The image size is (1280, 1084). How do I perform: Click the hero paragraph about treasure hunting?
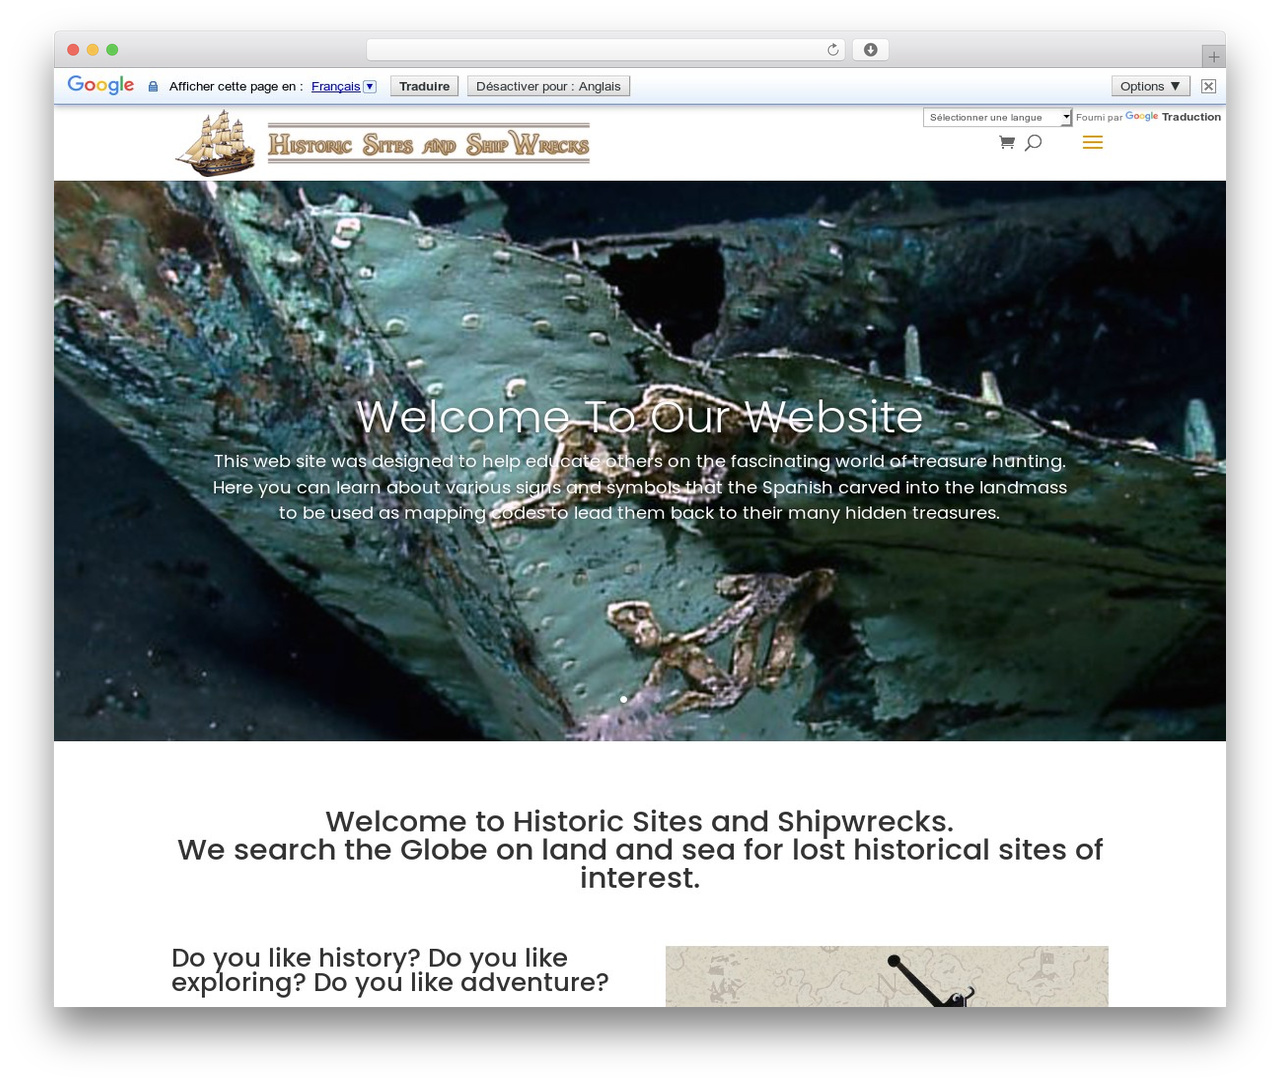(x=640, y=487)
